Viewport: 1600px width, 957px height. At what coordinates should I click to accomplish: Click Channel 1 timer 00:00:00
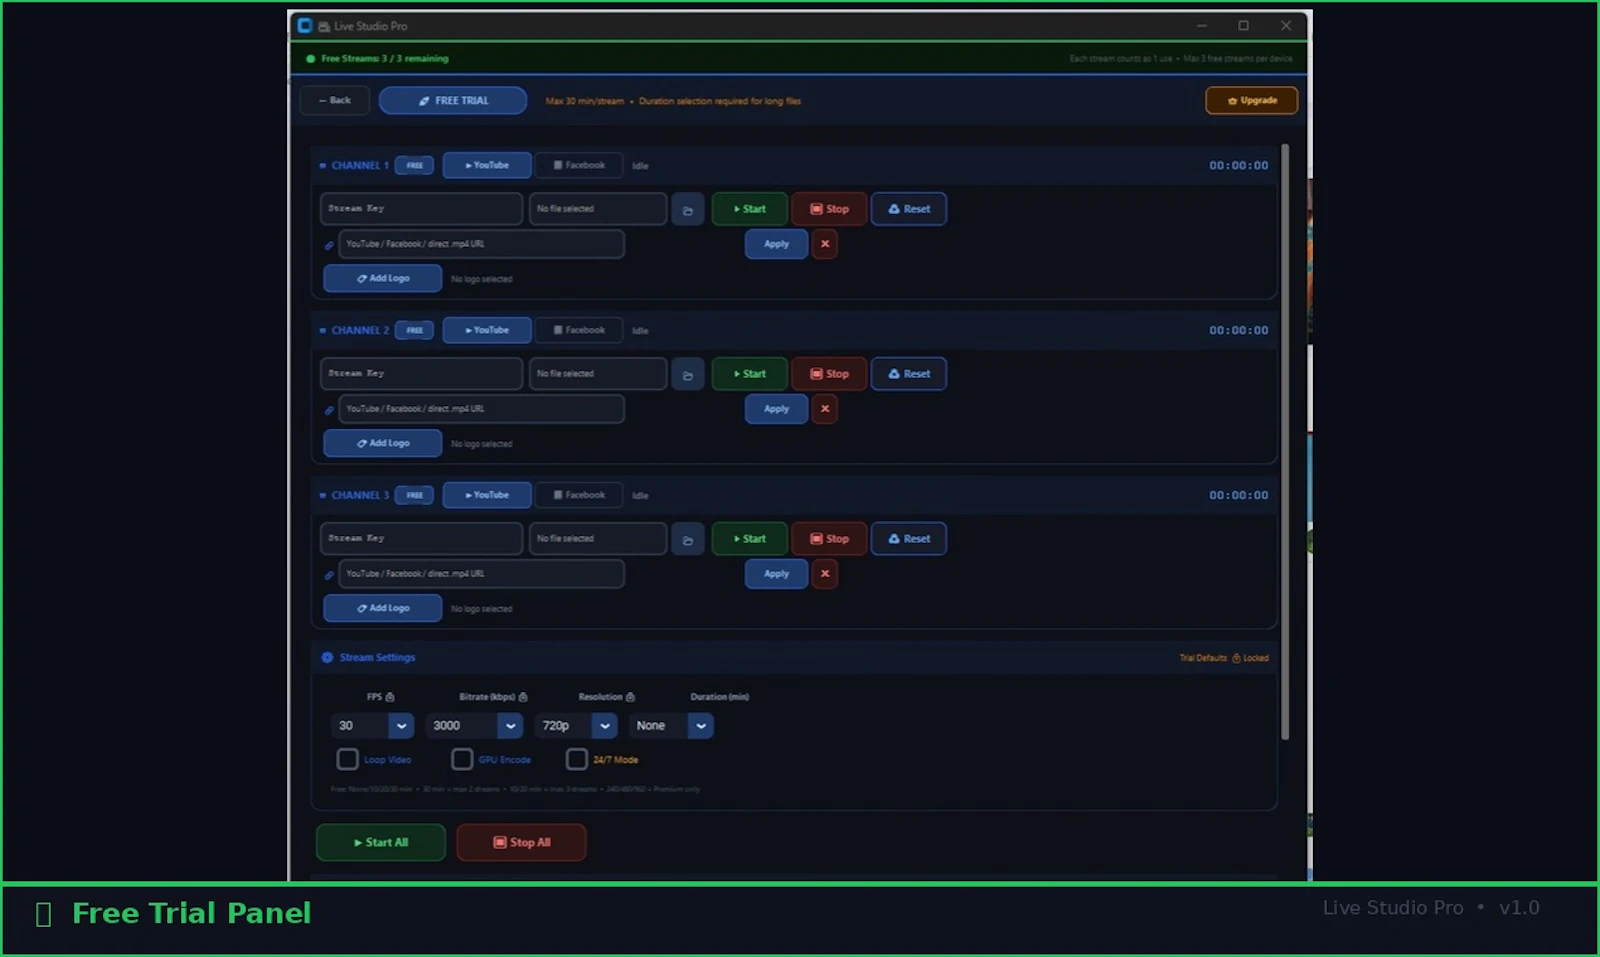[x=1238, y=166]
